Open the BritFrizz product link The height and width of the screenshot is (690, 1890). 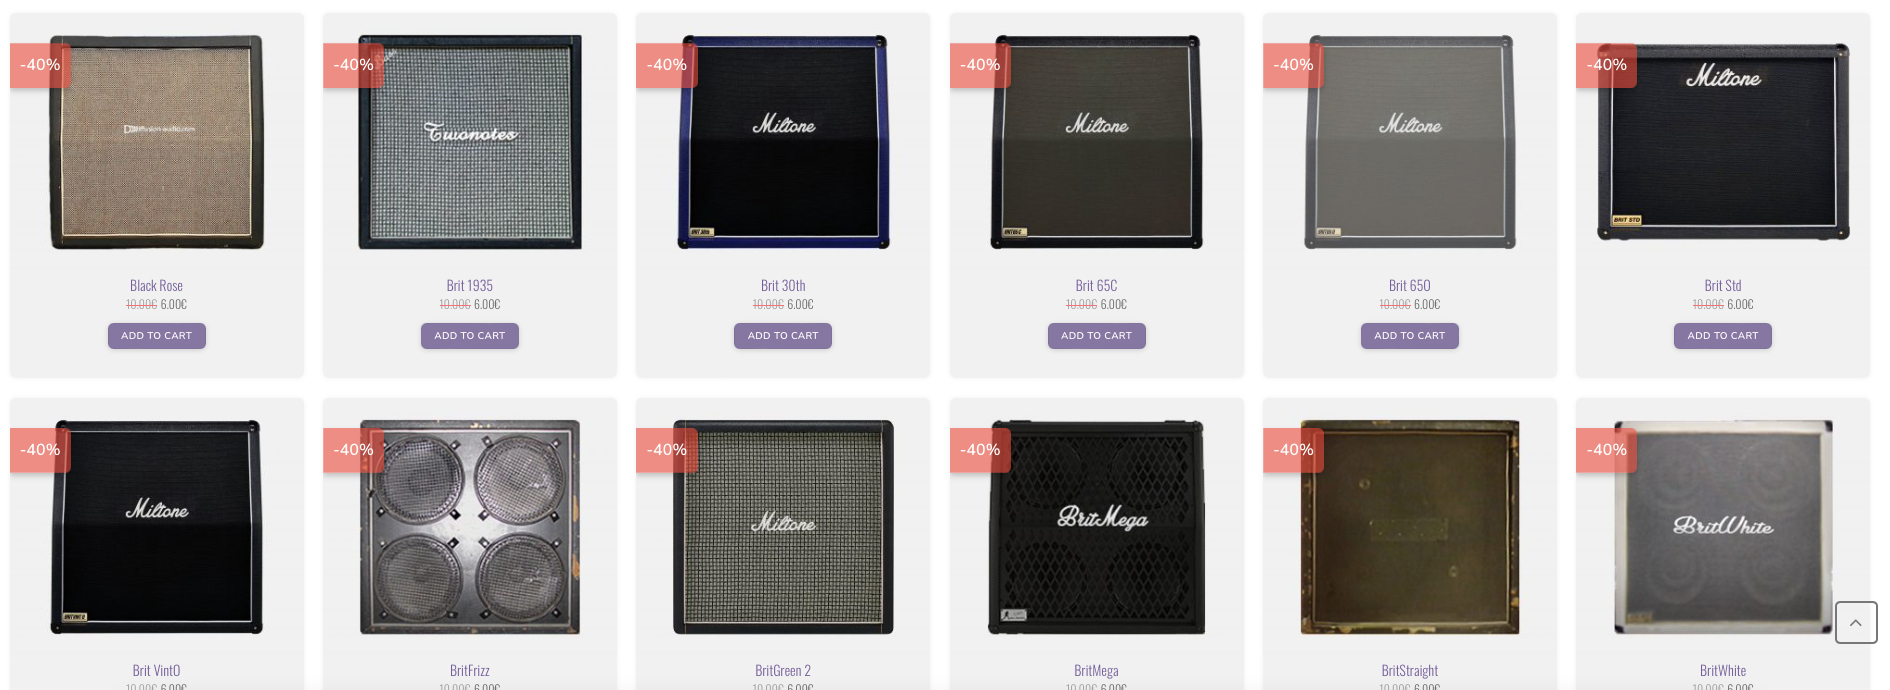[x=470, y=671]
